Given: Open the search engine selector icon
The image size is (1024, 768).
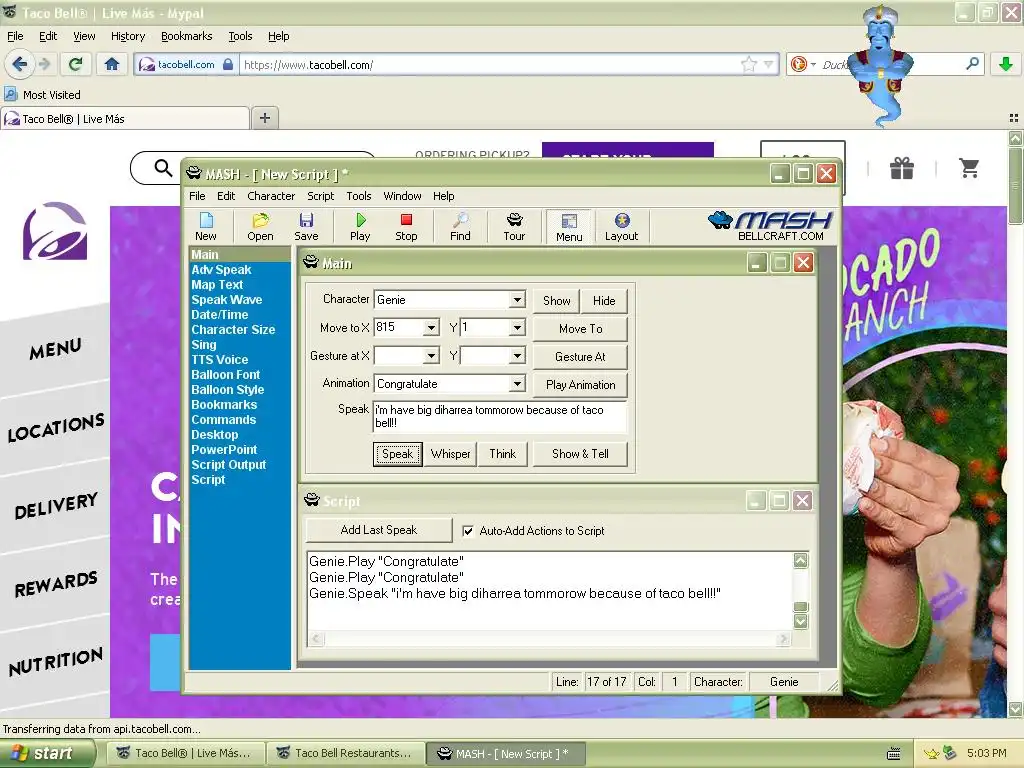Looking at the screenshot, I should [803, 64].
